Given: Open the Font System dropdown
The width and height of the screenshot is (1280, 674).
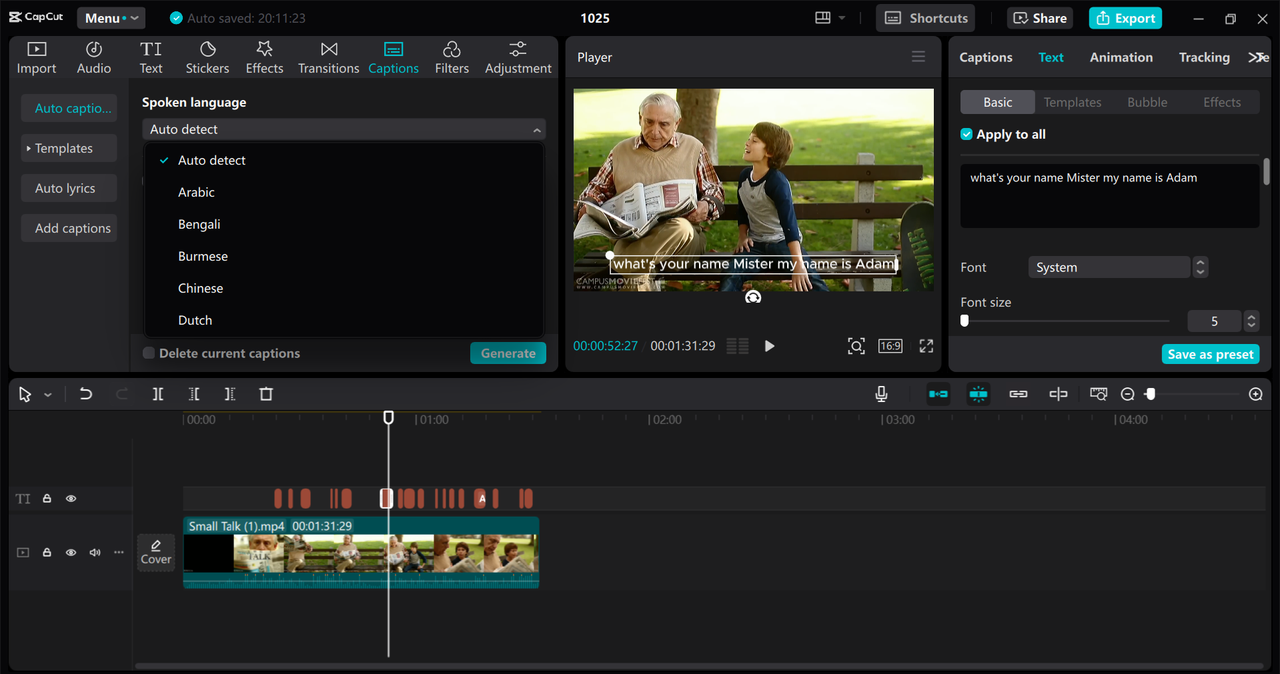Looking at the screenshot, I should tap(1109, 267).
